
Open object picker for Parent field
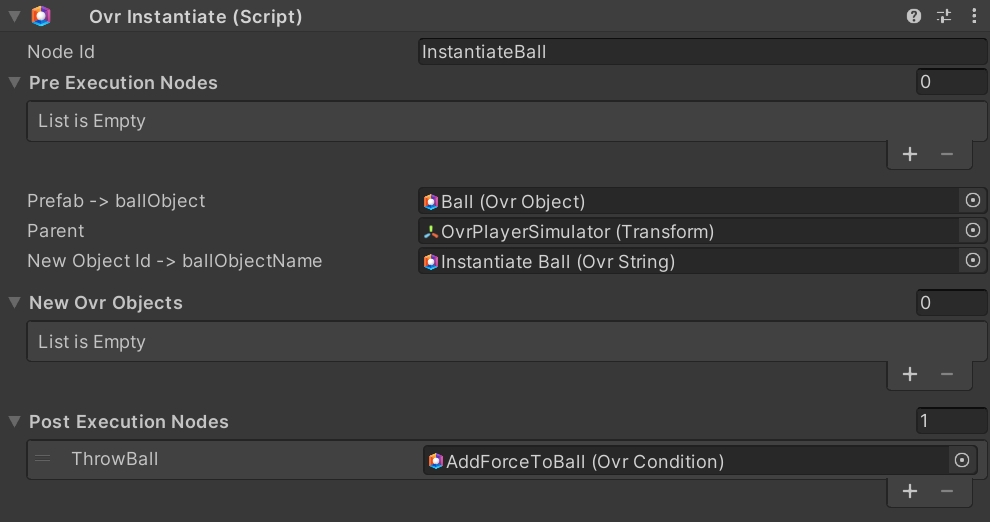(x=972, y=231)
